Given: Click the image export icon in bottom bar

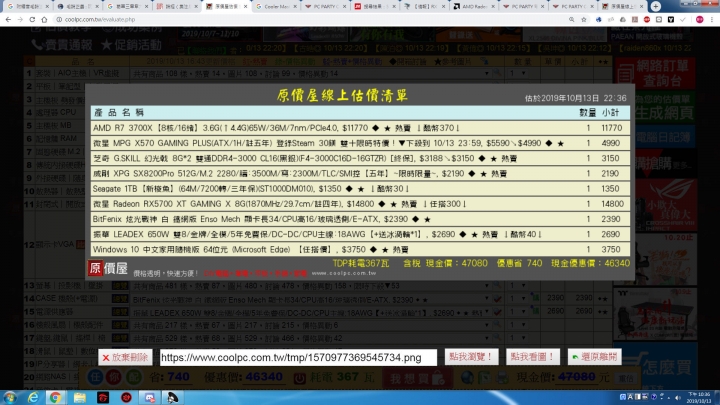Looking at the screenshot, I should (x=485, y=377).
